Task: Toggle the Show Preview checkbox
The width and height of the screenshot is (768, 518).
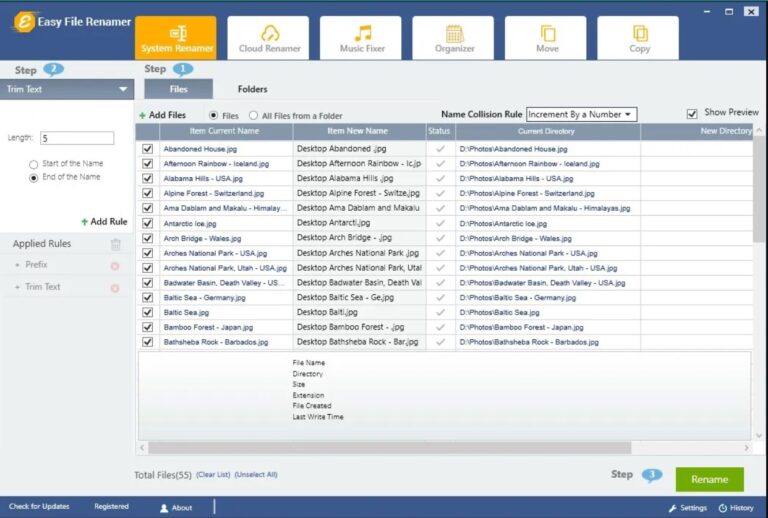Action: (x=692, y=114)
